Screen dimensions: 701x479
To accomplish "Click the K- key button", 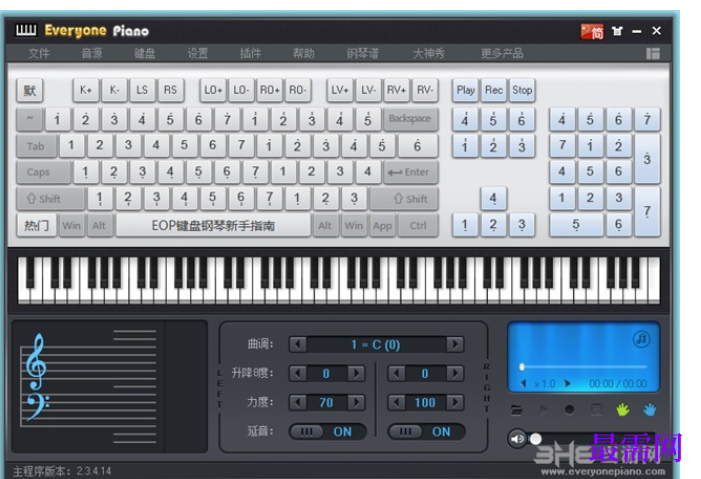I will [x=114, y=90].
